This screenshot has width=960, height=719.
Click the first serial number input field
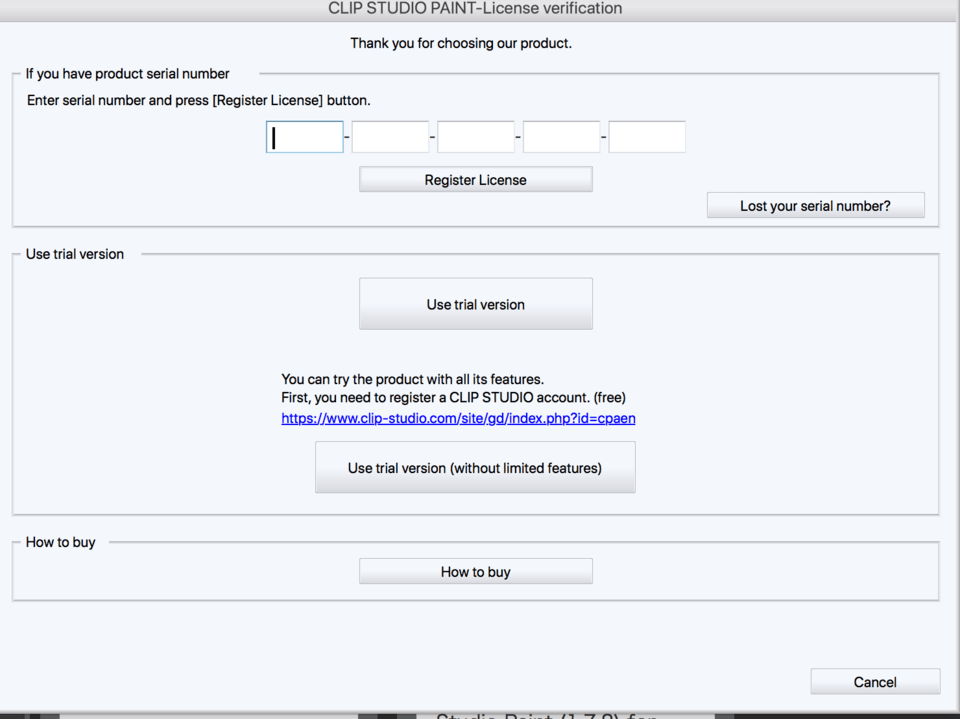(x=305, y=137)
